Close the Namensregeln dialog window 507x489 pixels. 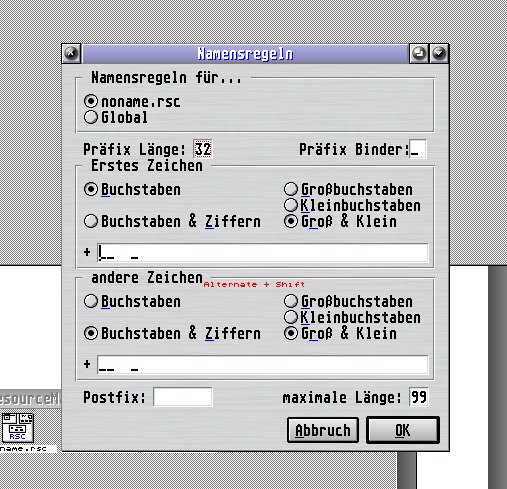(x=71, y=53)
